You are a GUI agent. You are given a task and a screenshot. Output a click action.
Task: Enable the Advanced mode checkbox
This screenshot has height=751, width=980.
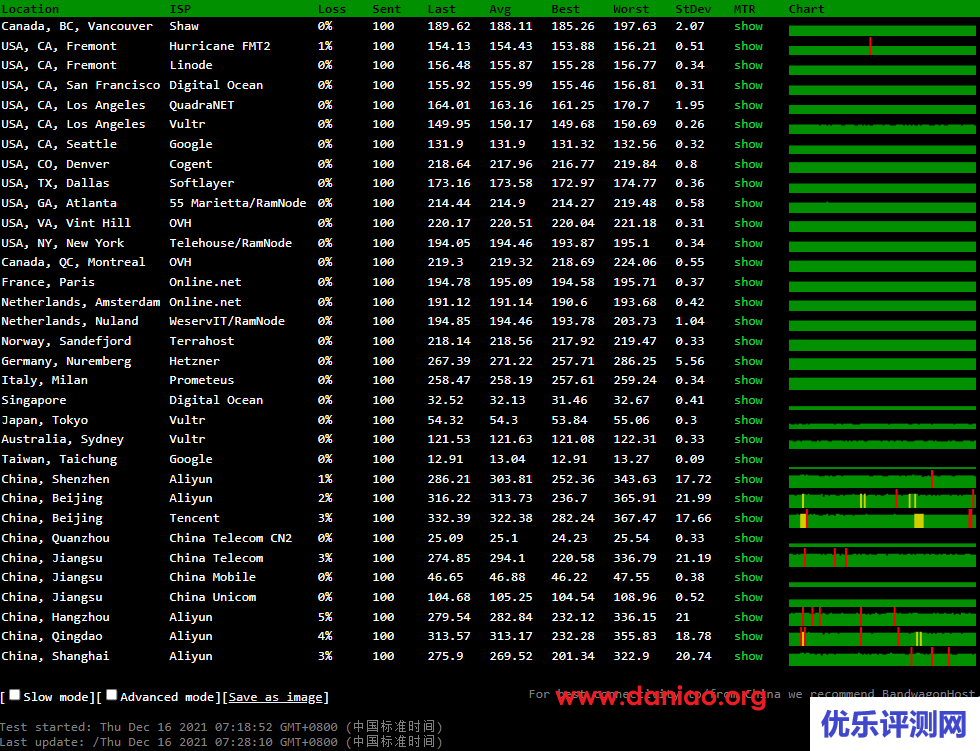coord(111,695)
